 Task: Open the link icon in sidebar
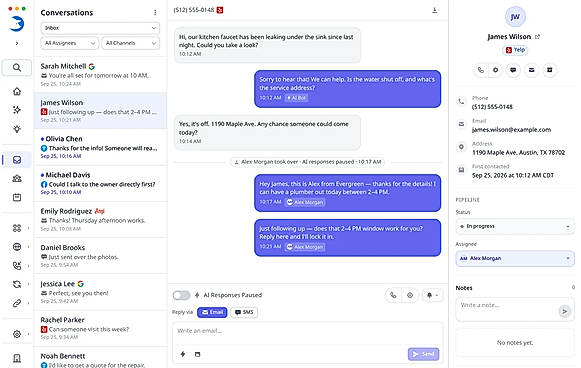[17, 303]
